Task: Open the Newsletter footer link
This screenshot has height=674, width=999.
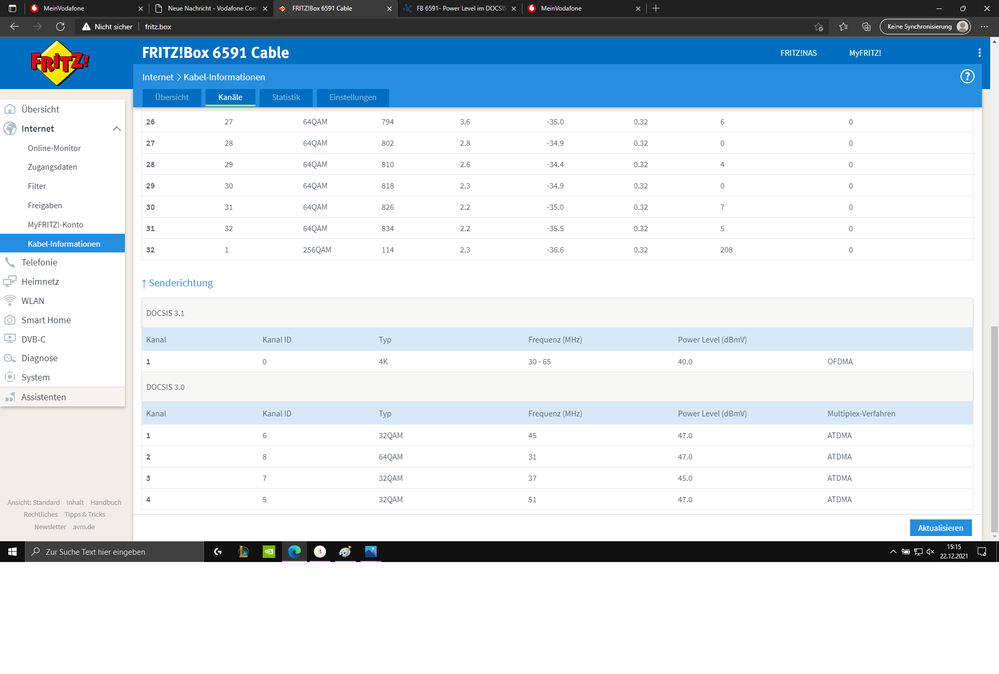Action: pyautogui.click(x=50, y=527)
